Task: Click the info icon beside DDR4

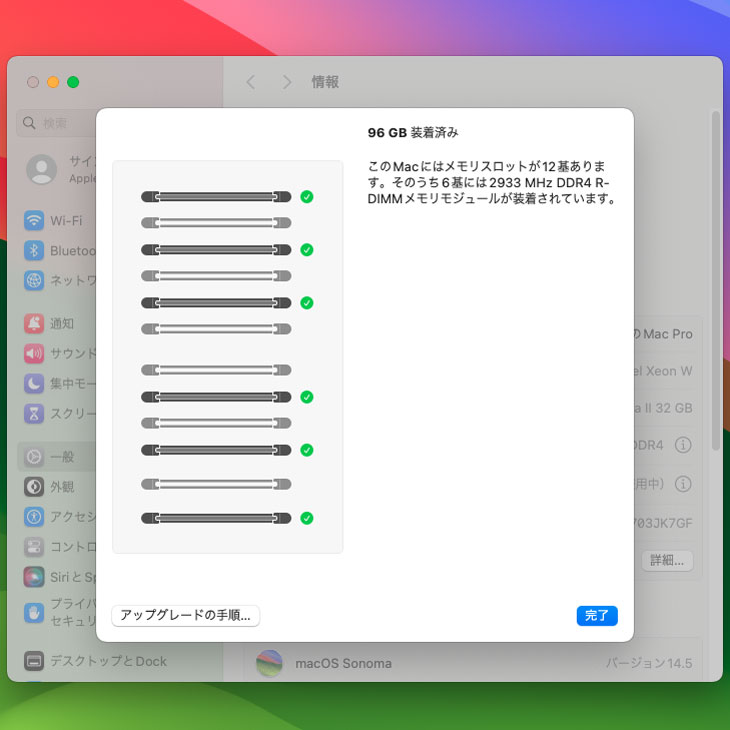Action: 683,445
